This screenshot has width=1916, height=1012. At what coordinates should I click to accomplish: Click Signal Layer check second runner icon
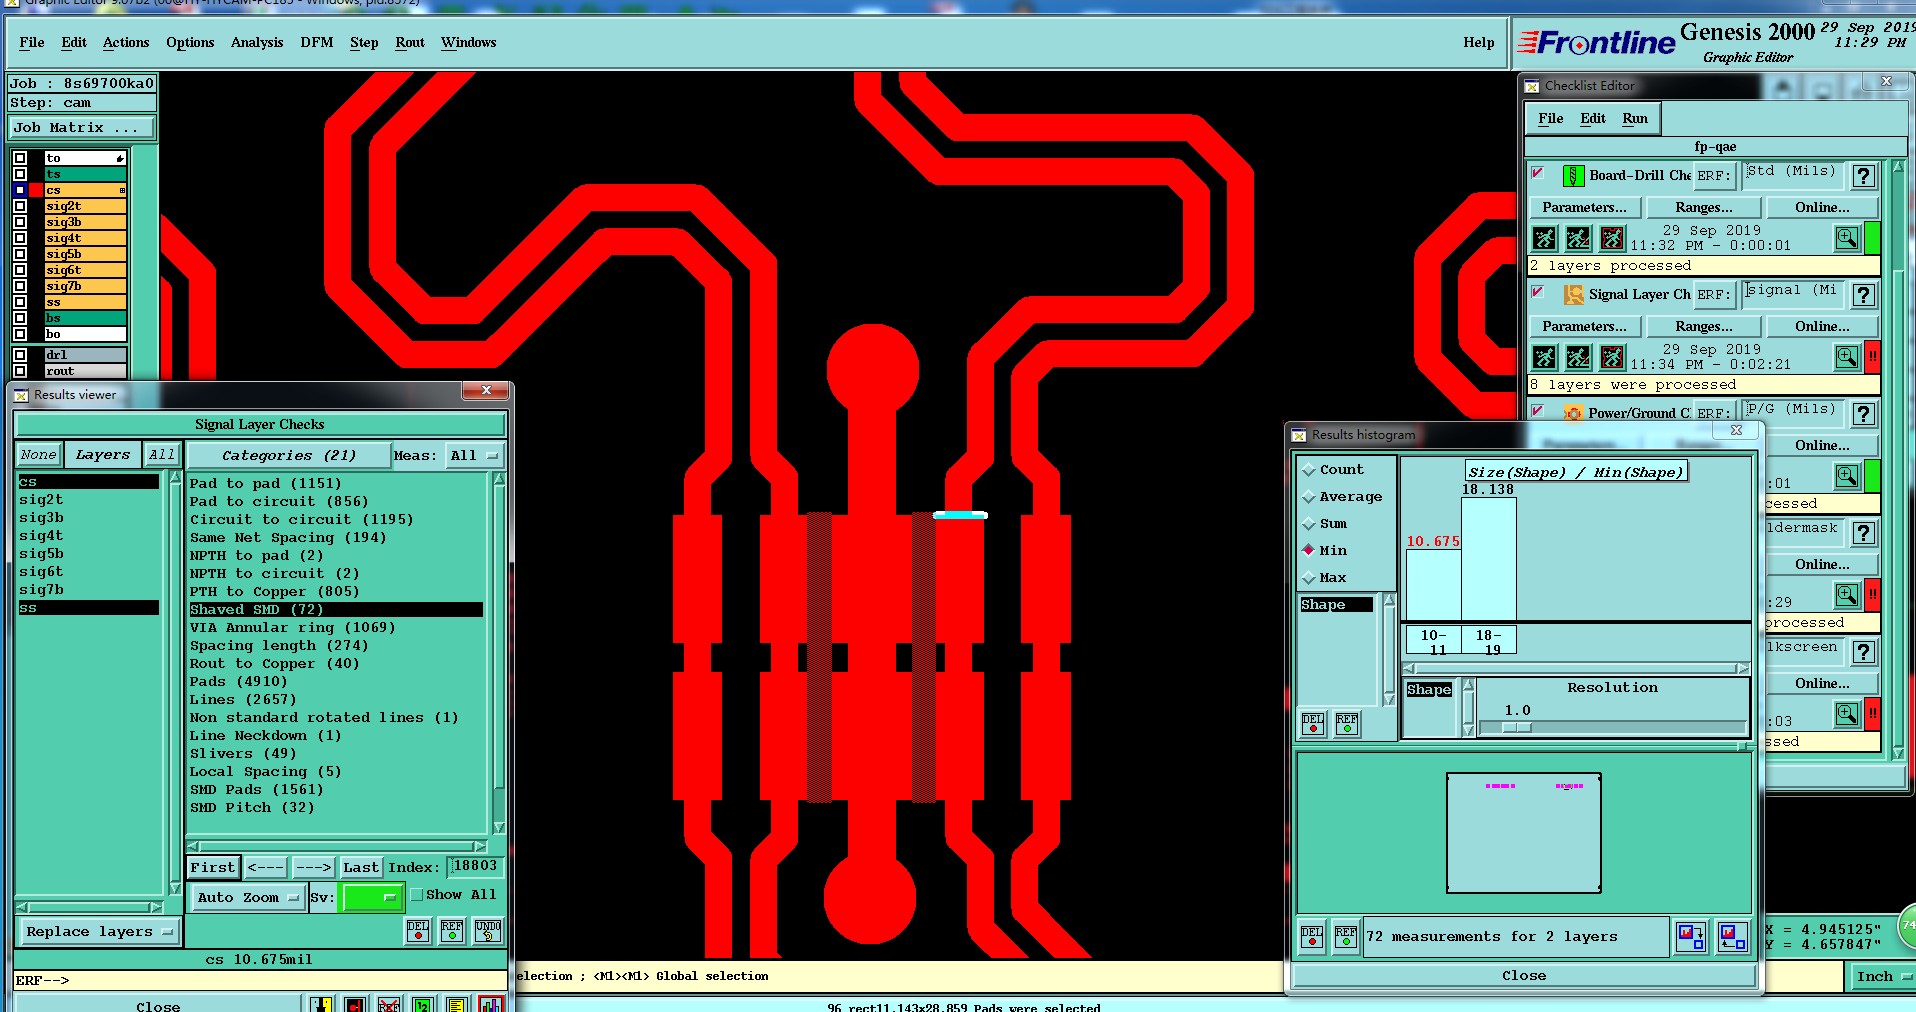pos(1579,357)
